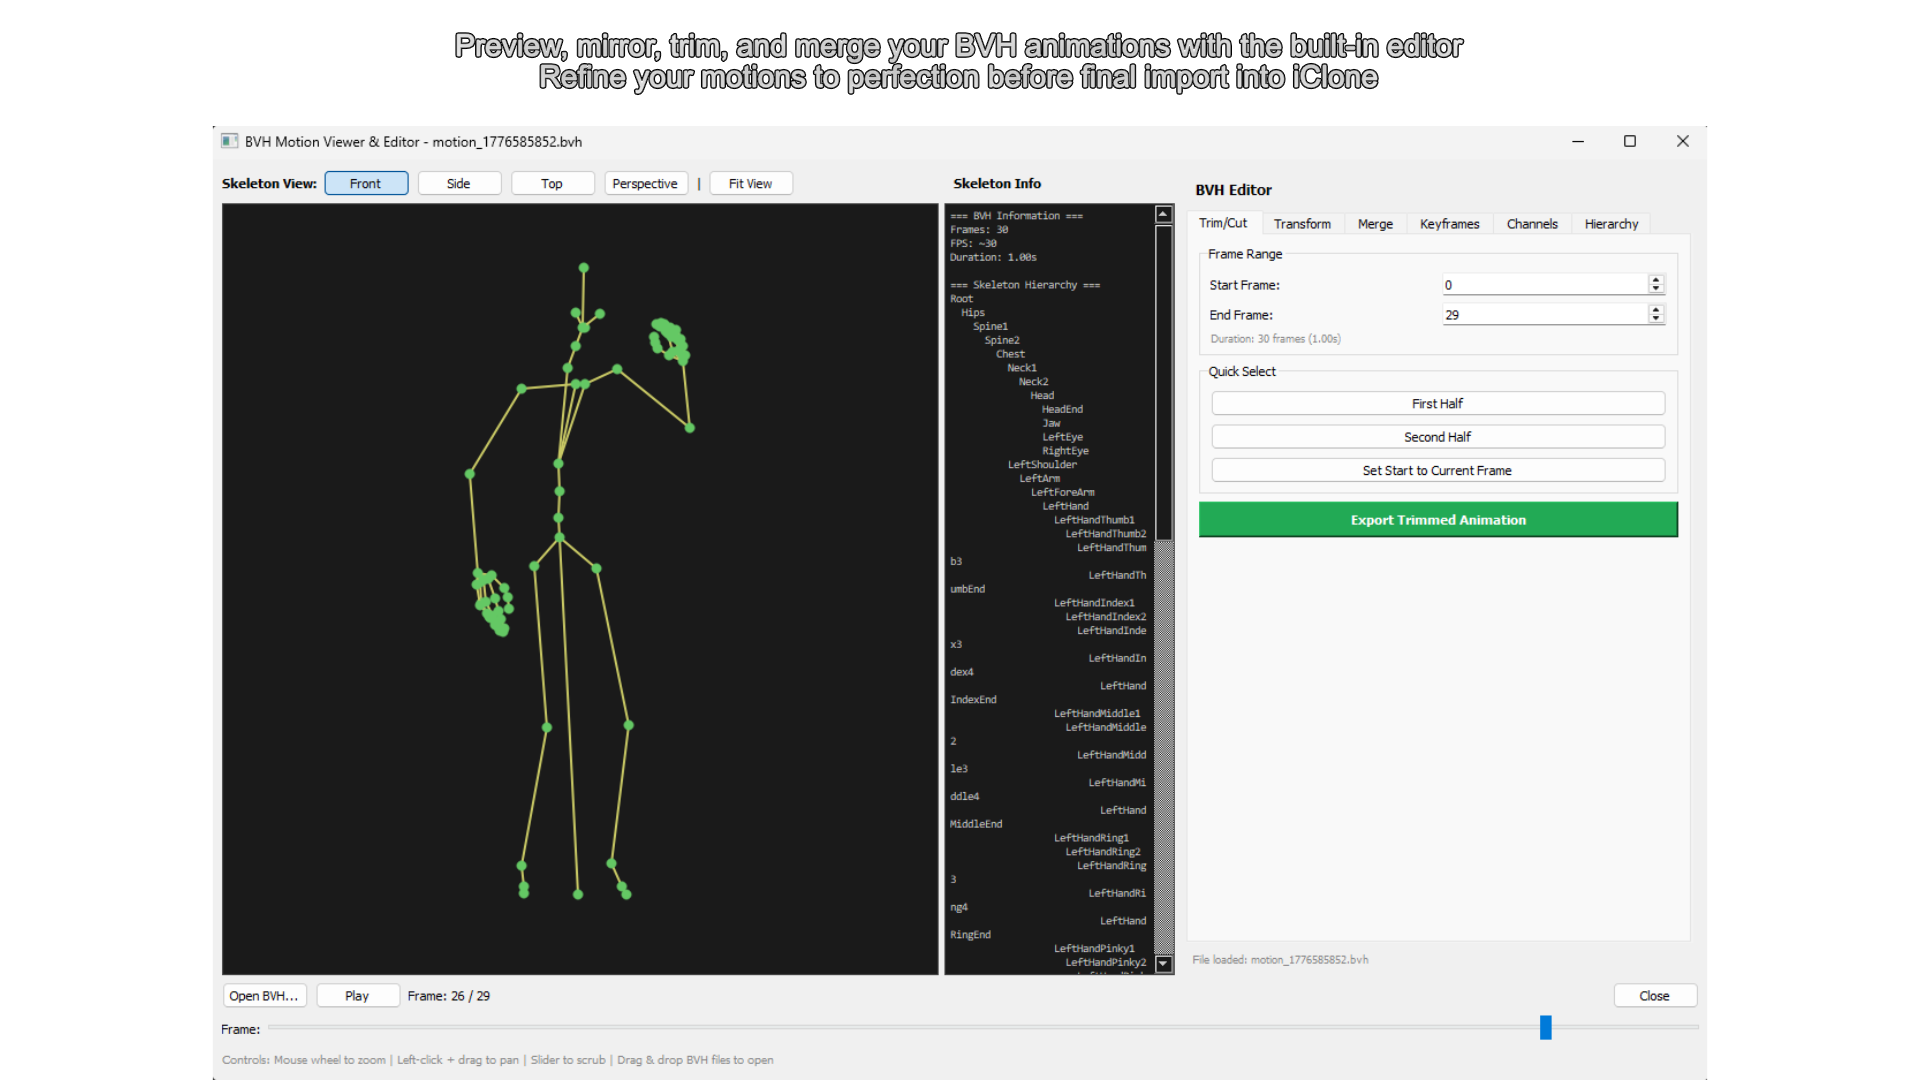1920x1080 pixels.
Task: Open the Channels tab
Action: (x=1532, y=224)
